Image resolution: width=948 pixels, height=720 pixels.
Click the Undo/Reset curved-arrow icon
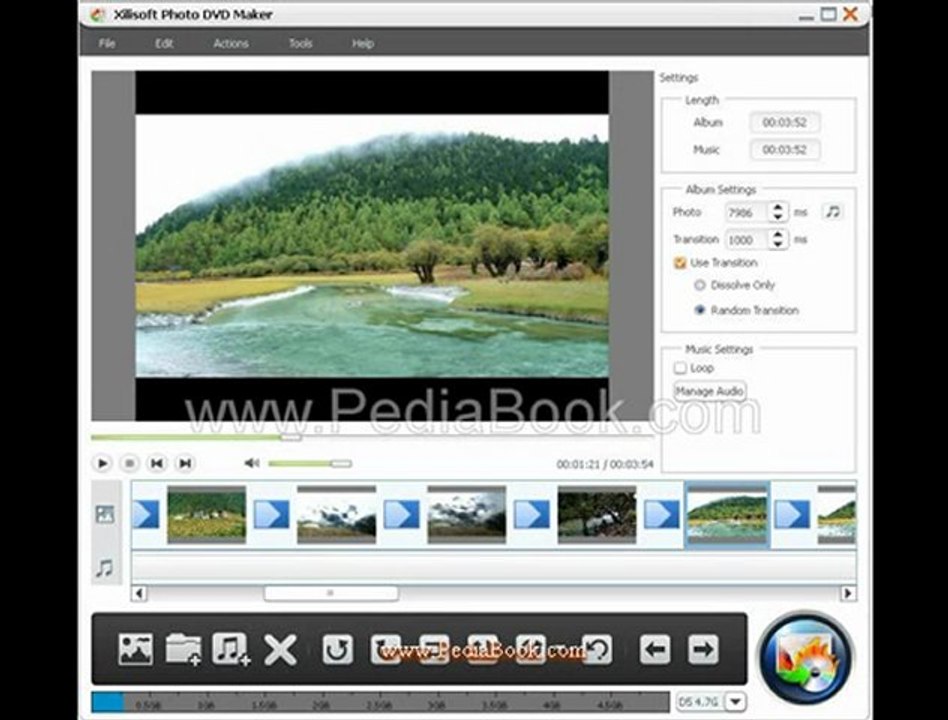tap(597, 650)
